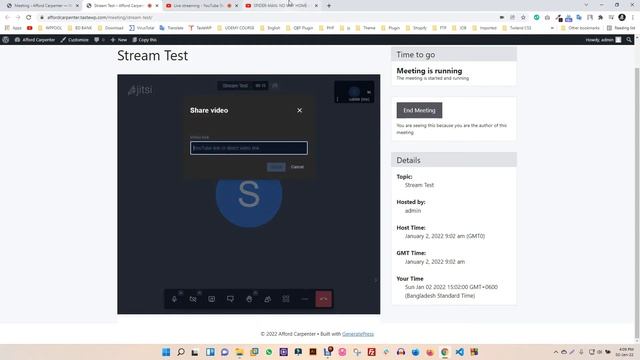640x360 pixels.
Task: Open File Explorer from taskbar
Action: pyautogui.click(x=239, y=352)
